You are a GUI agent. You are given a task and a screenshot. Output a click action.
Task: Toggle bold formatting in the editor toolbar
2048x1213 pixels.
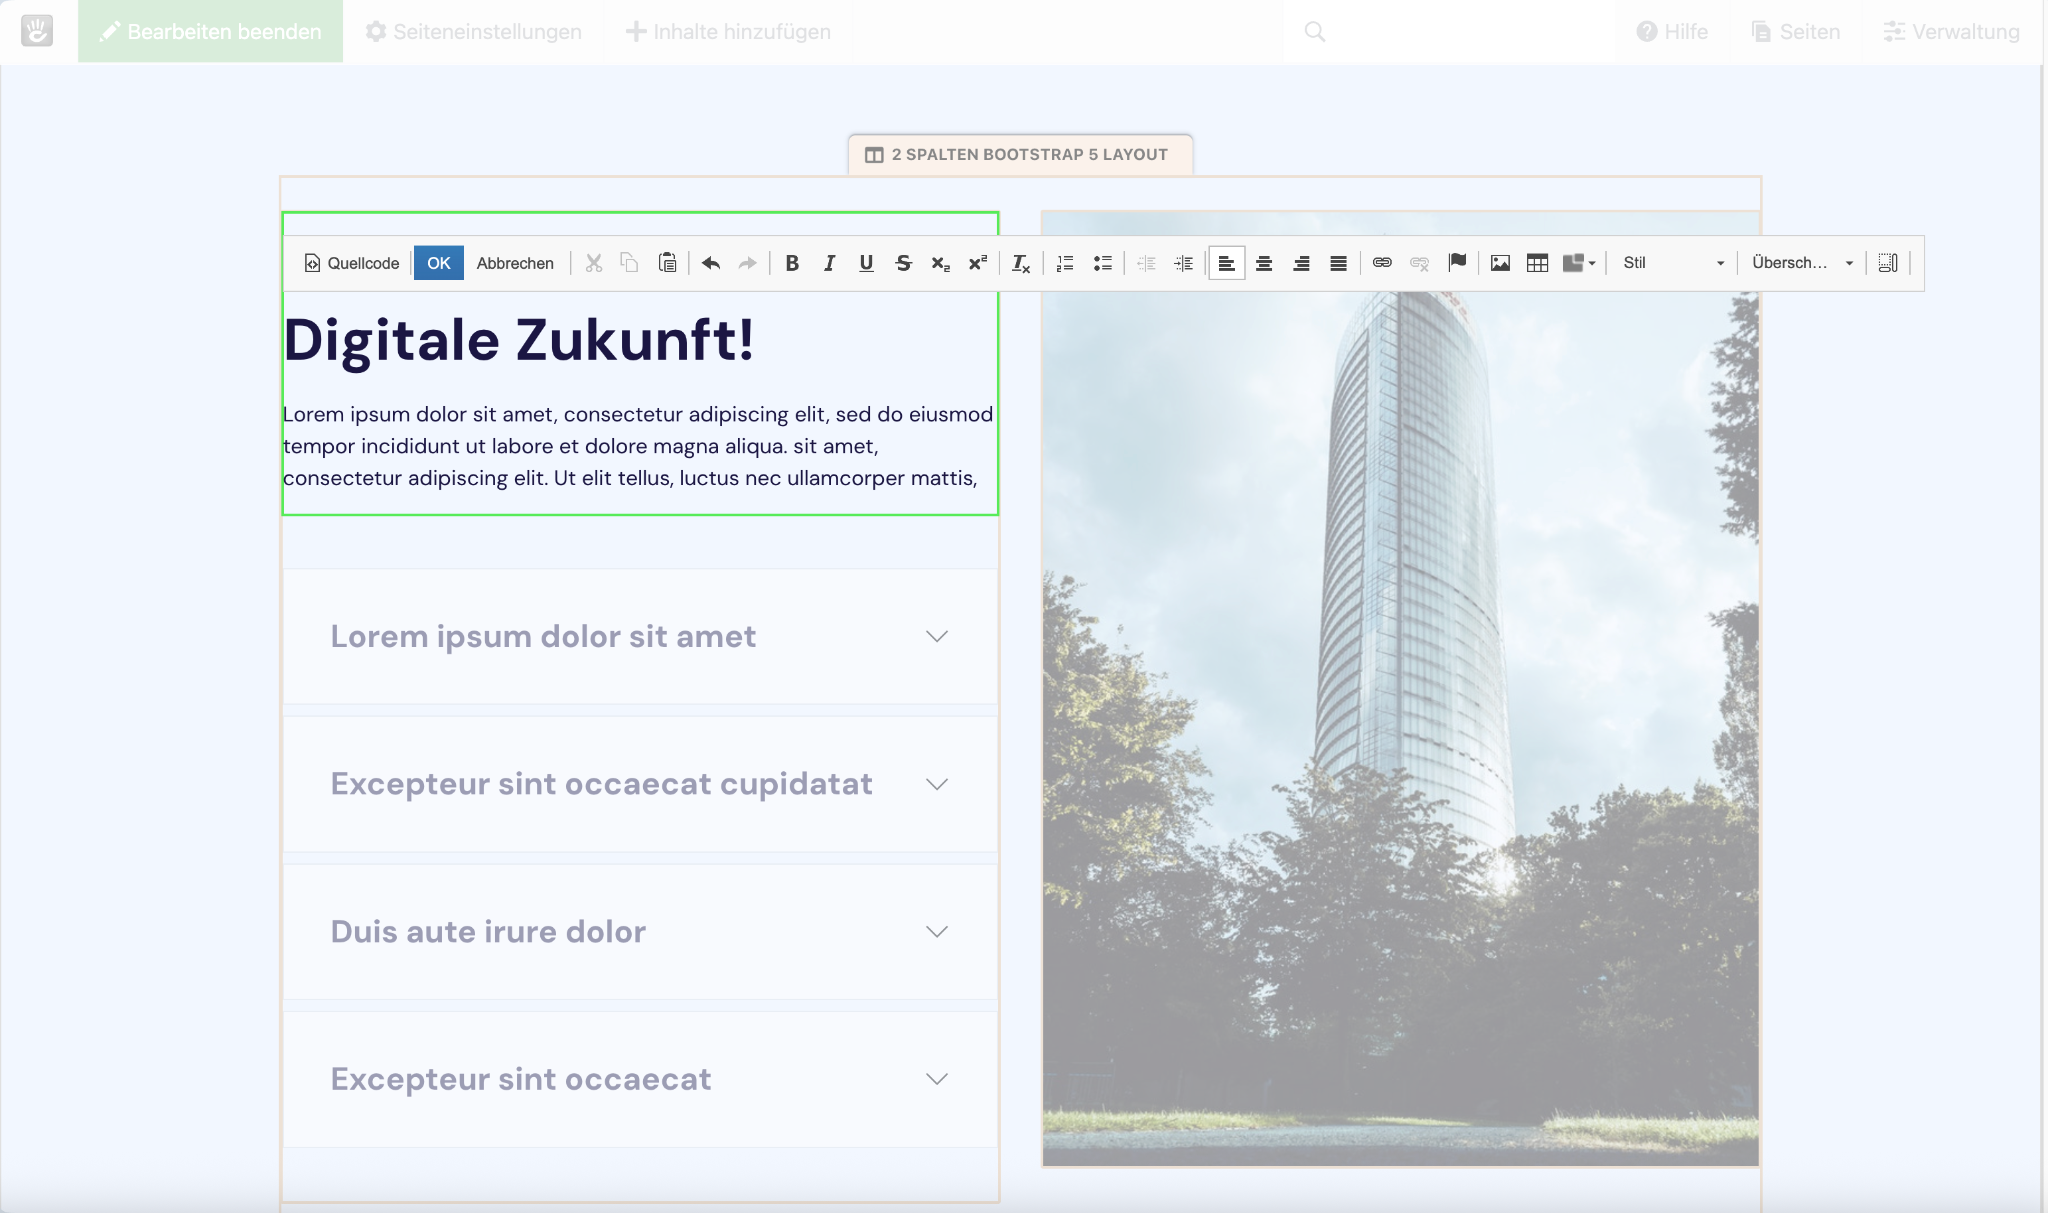pos(792,263)
